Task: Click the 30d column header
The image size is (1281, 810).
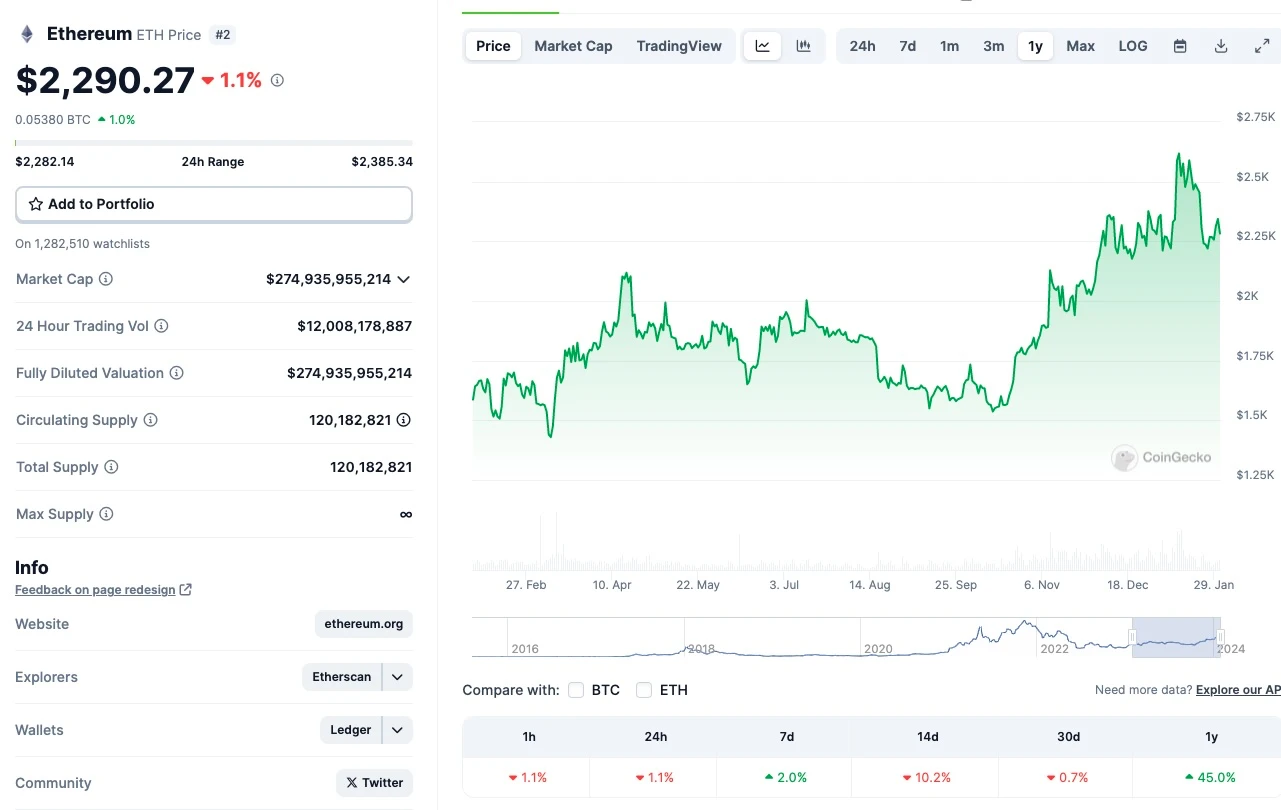Action: [x=1068, y=737]
